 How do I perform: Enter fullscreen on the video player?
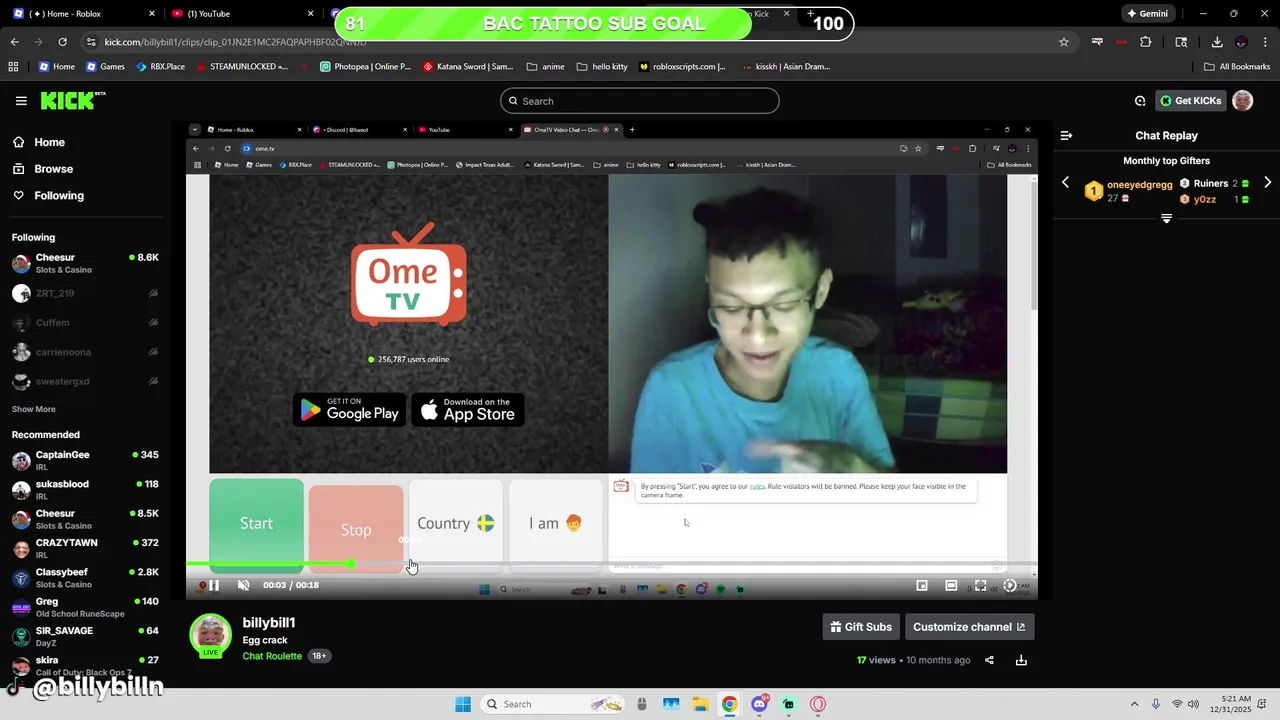click(x=981, y=586)
